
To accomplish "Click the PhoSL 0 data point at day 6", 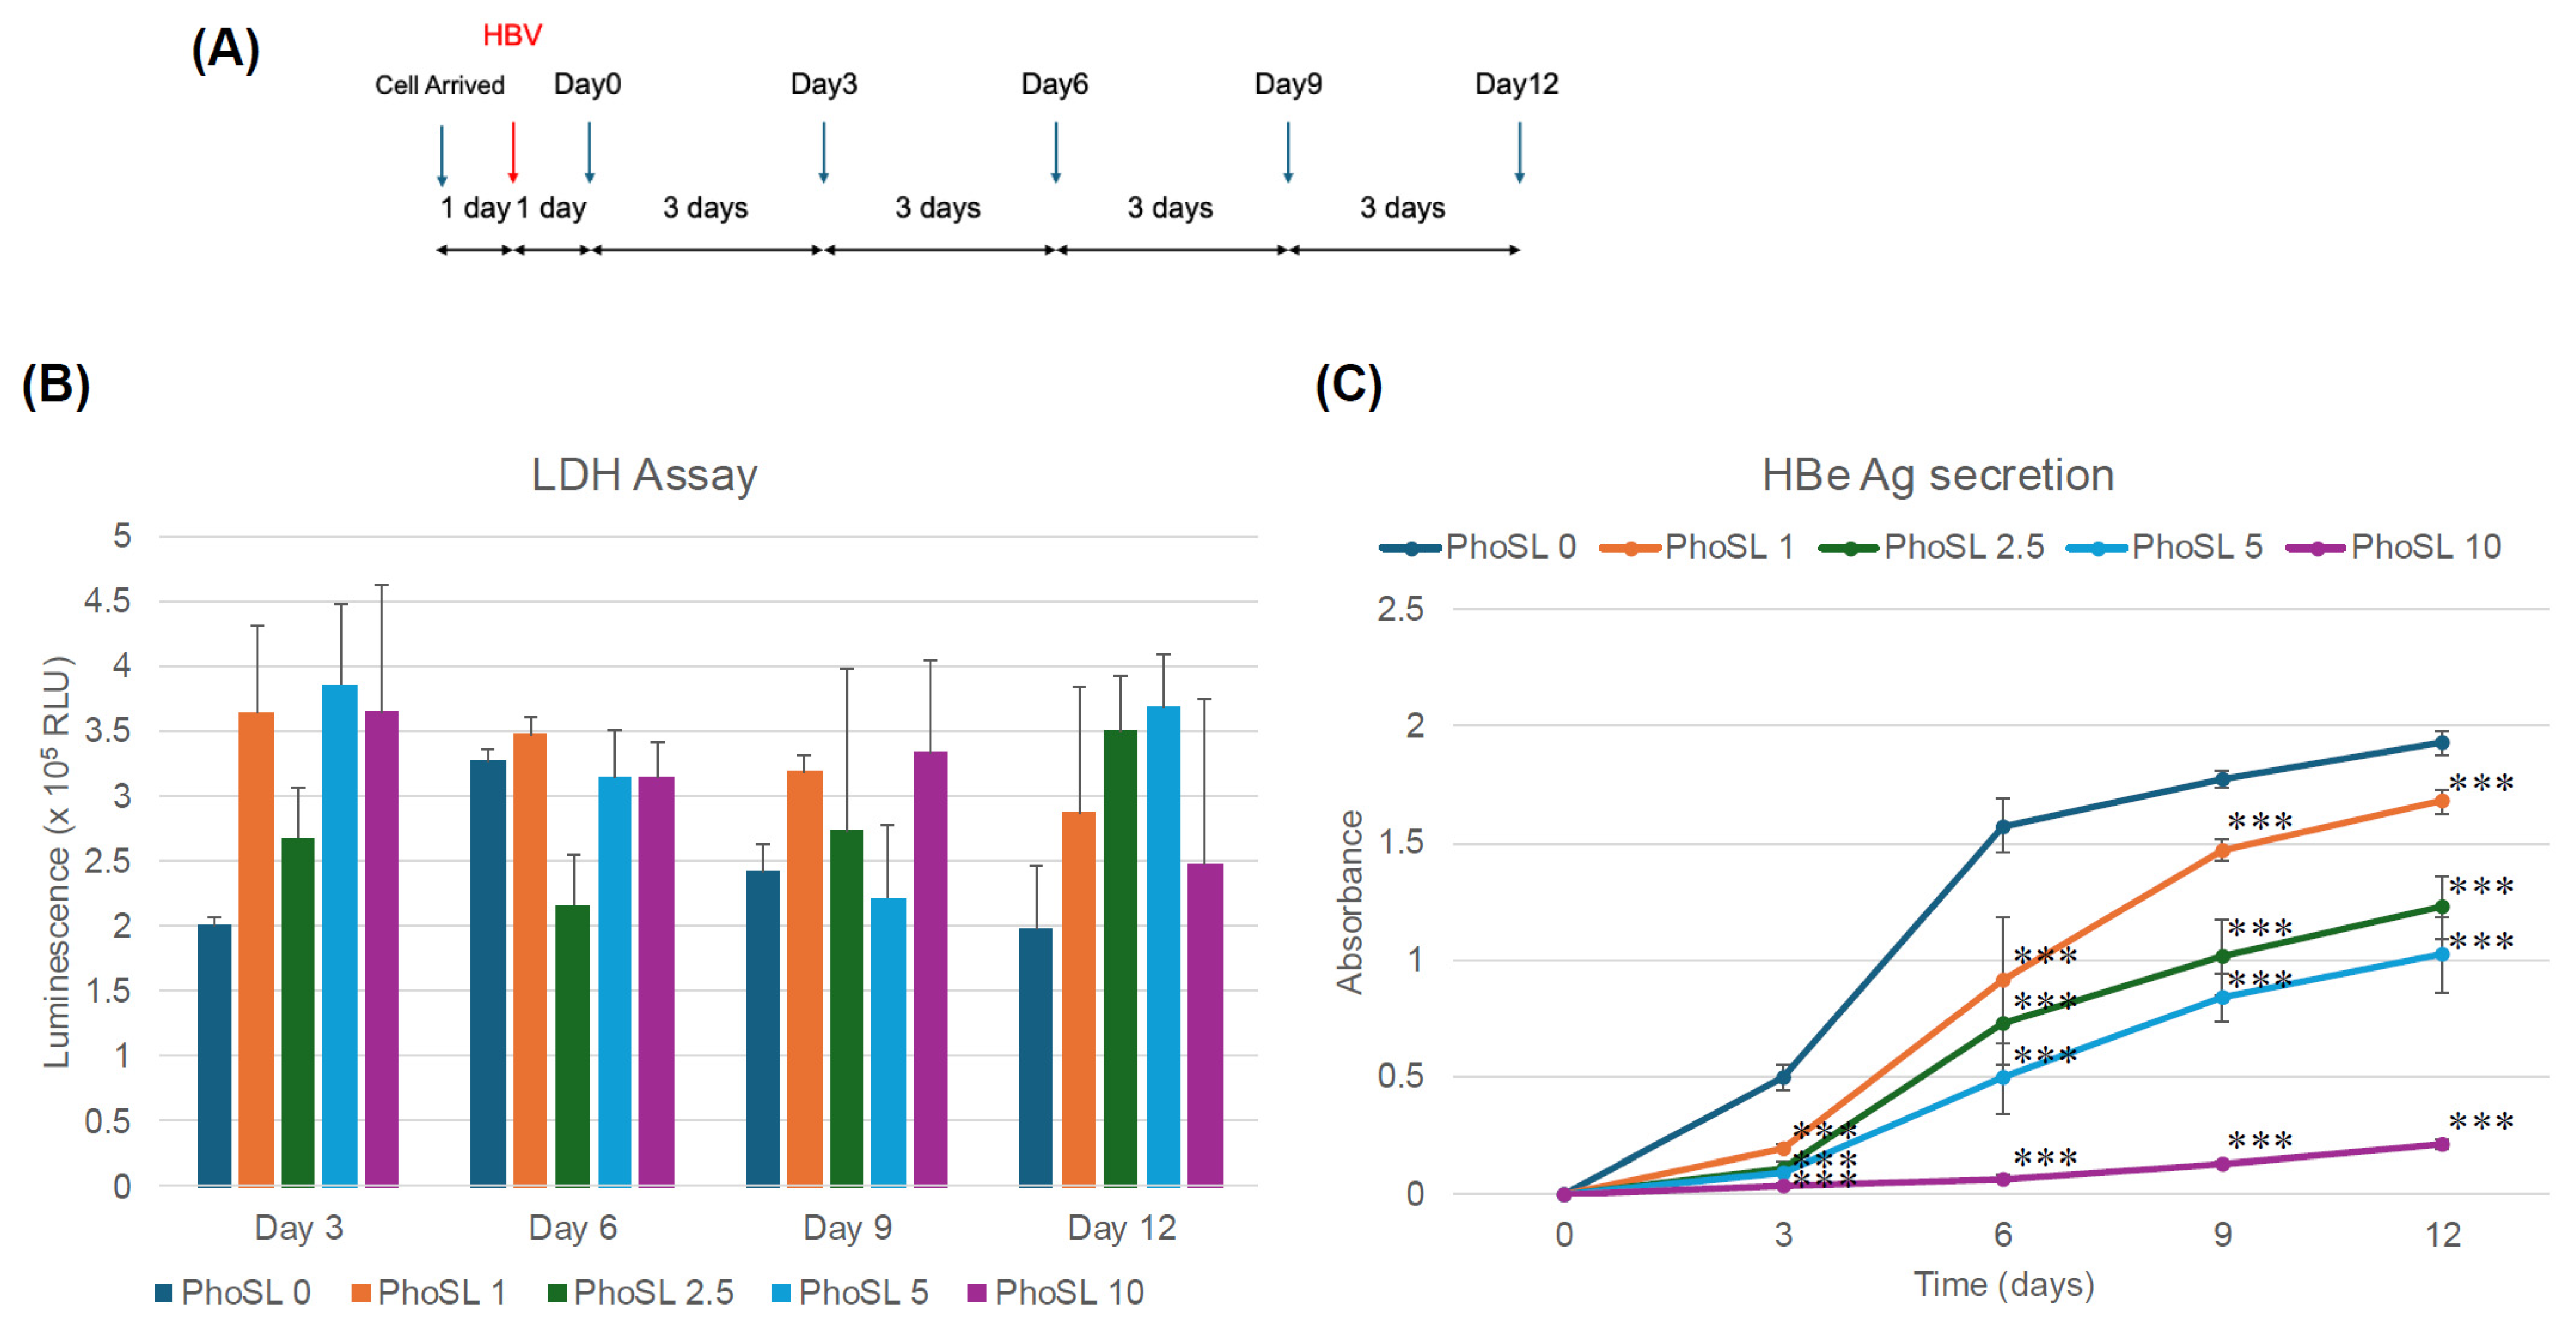I will (x=2003, y=826).
